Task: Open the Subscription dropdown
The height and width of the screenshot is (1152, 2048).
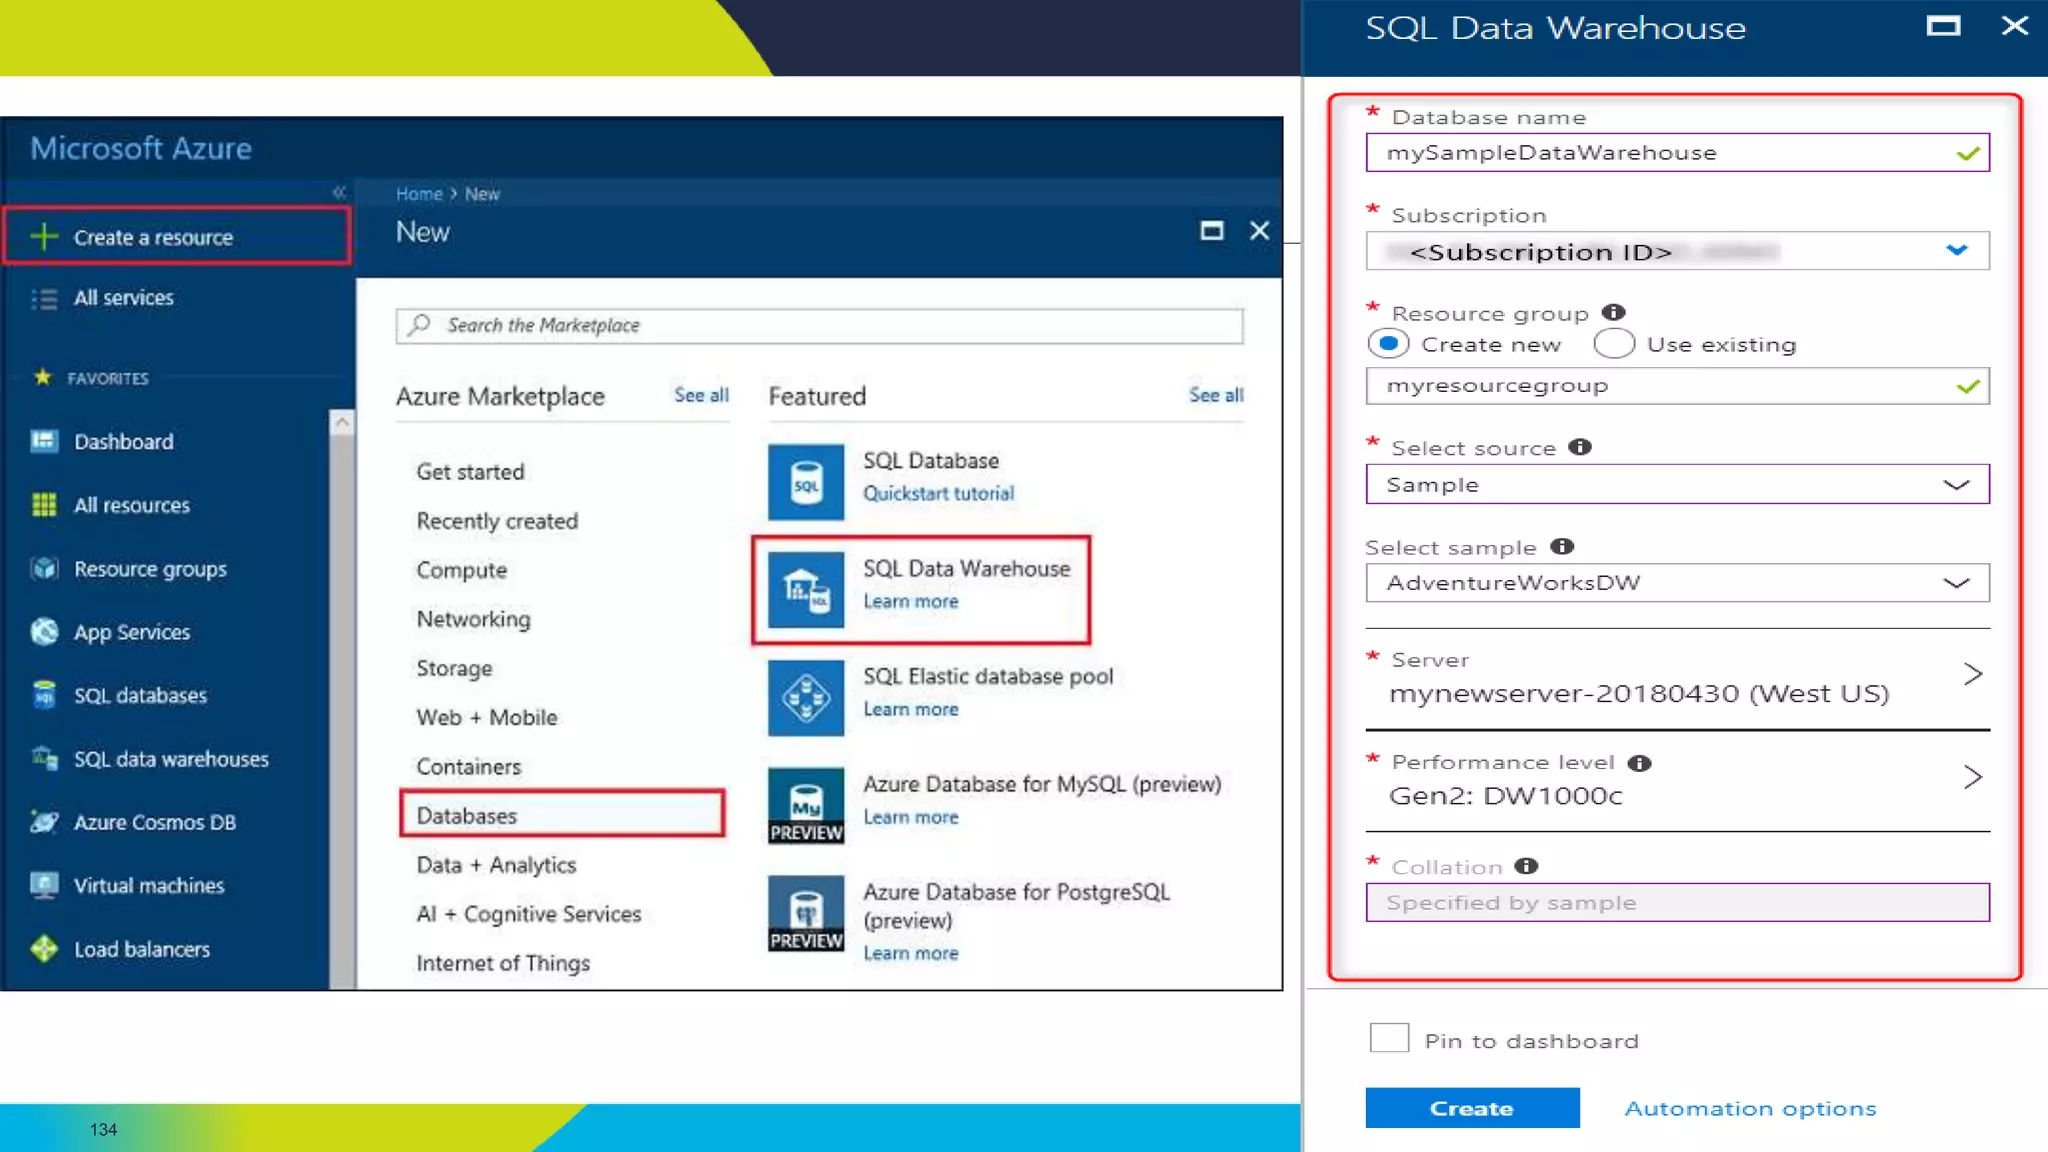Action: coord(1677,251)
